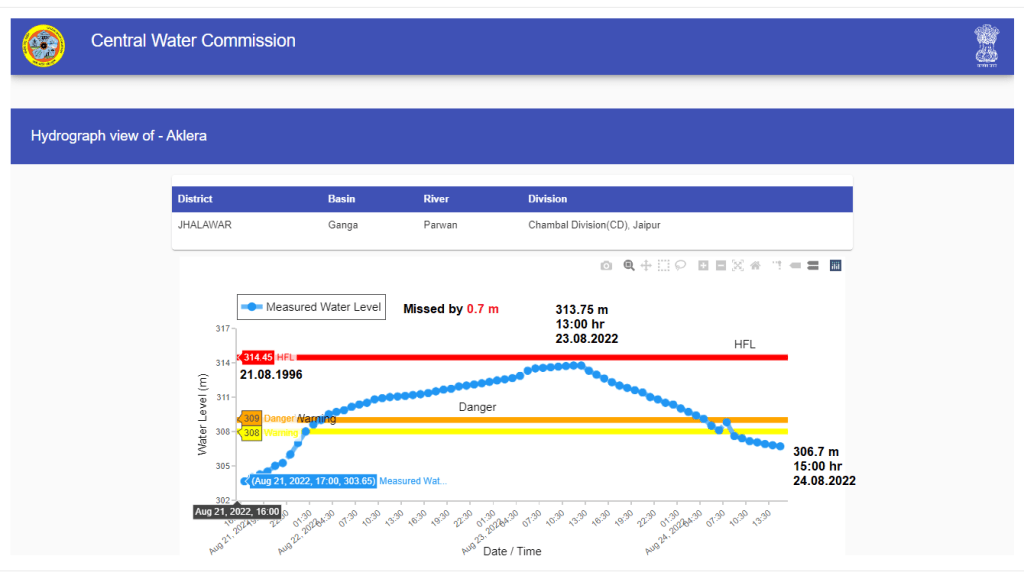Click the Autoscale chart icon
This screenshot has height=582, width=1024.
click(x=738, y=266)
